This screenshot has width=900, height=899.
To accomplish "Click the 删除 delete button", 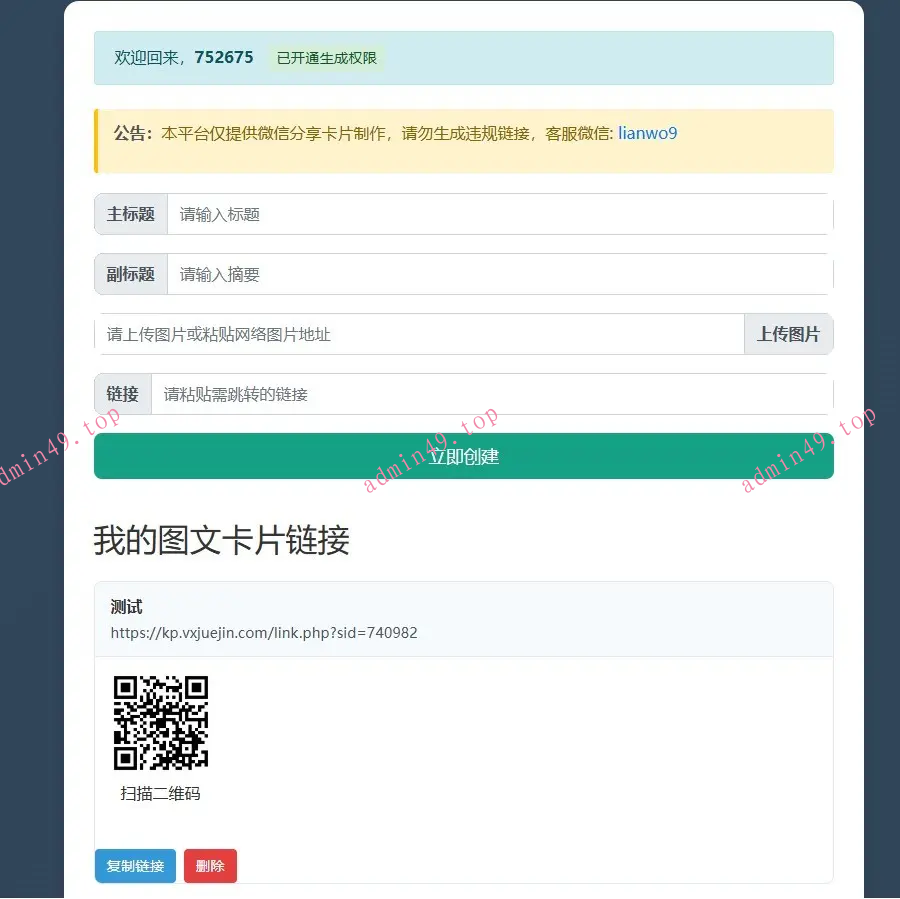I will click(x=210, y=865).
